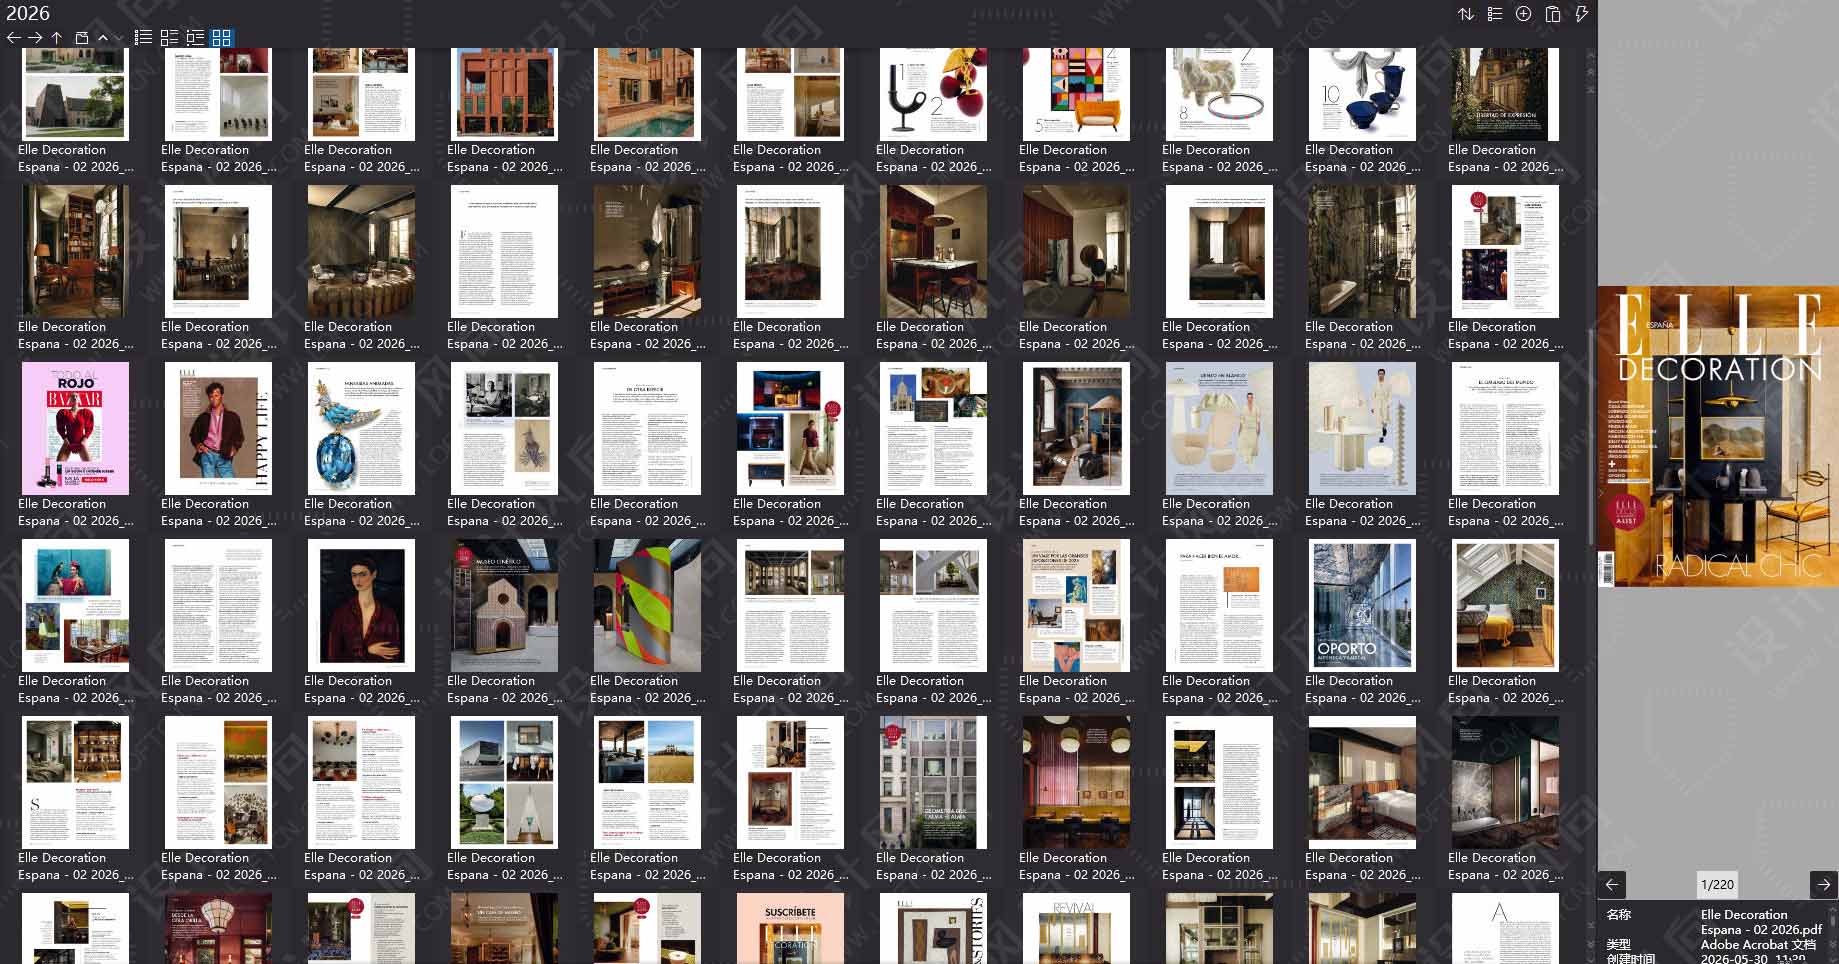Open the Happy Life page thumbnail
Image resolution: width=1839 pixels, height=964 pixels.
[x=218, y=428]
